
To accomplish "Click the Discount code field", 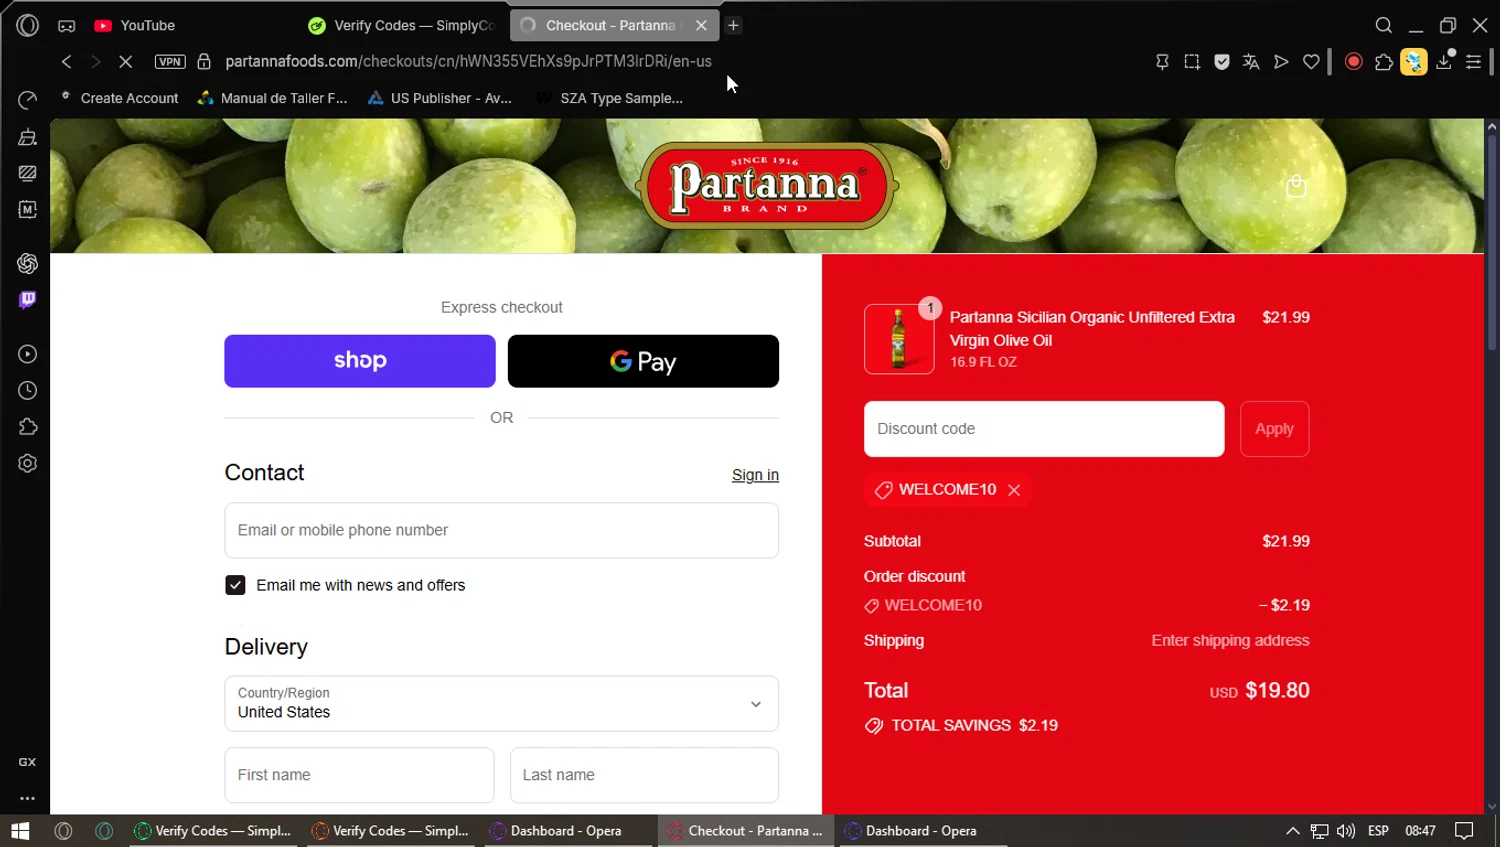I will [1044, 429].
